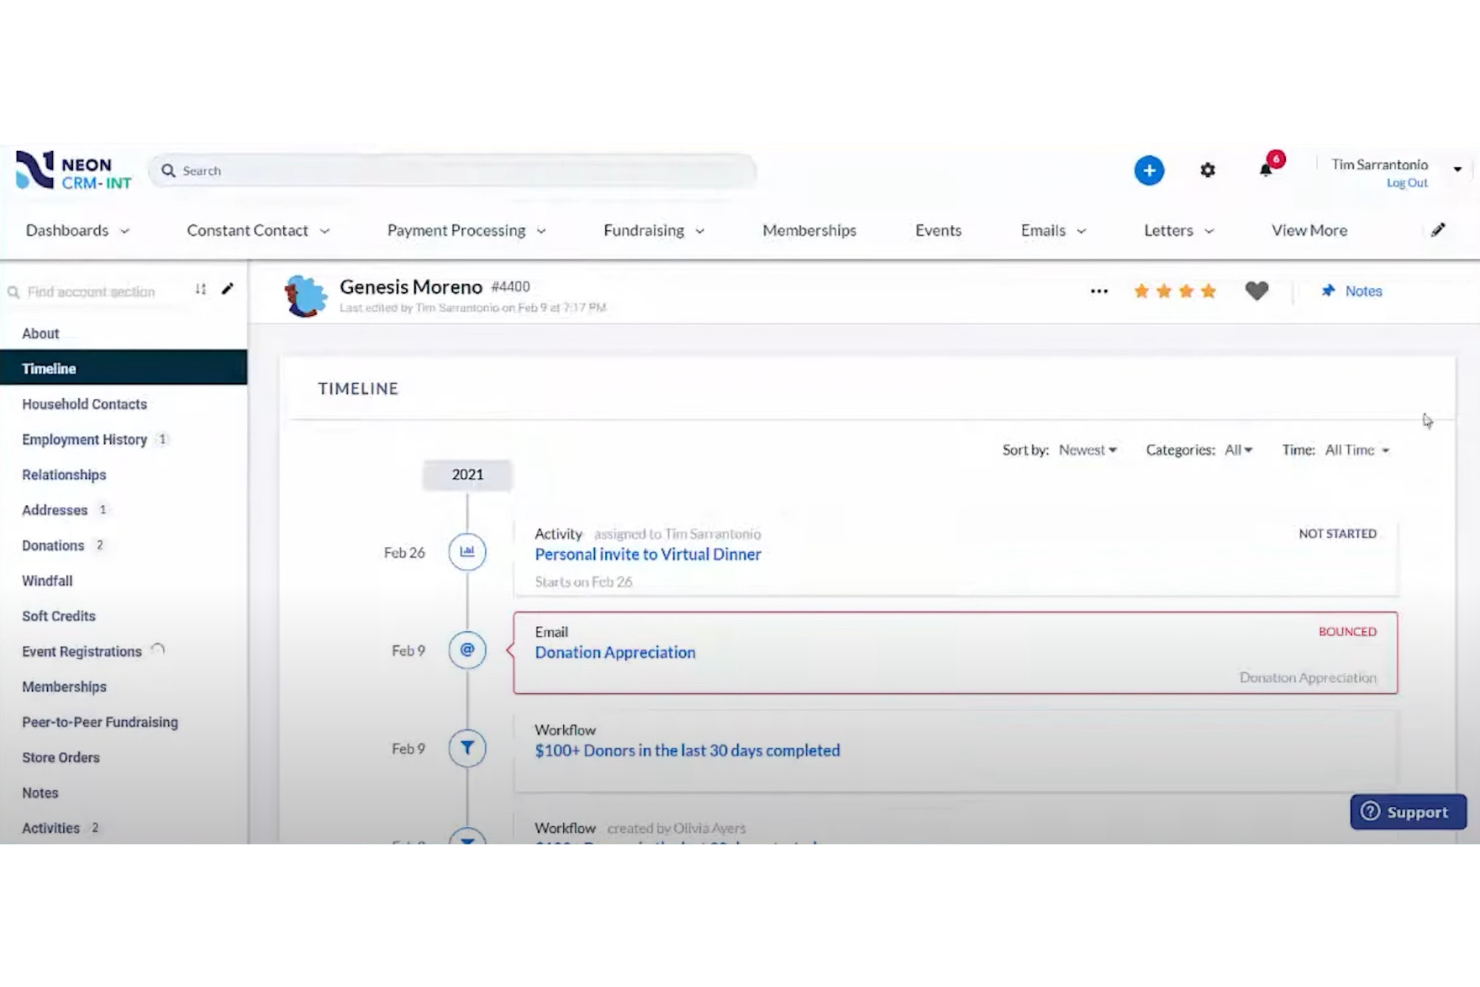Click Tim Sarrantonio user name
Screen dimensions: 1480x987
click(x=1379, y=165)
